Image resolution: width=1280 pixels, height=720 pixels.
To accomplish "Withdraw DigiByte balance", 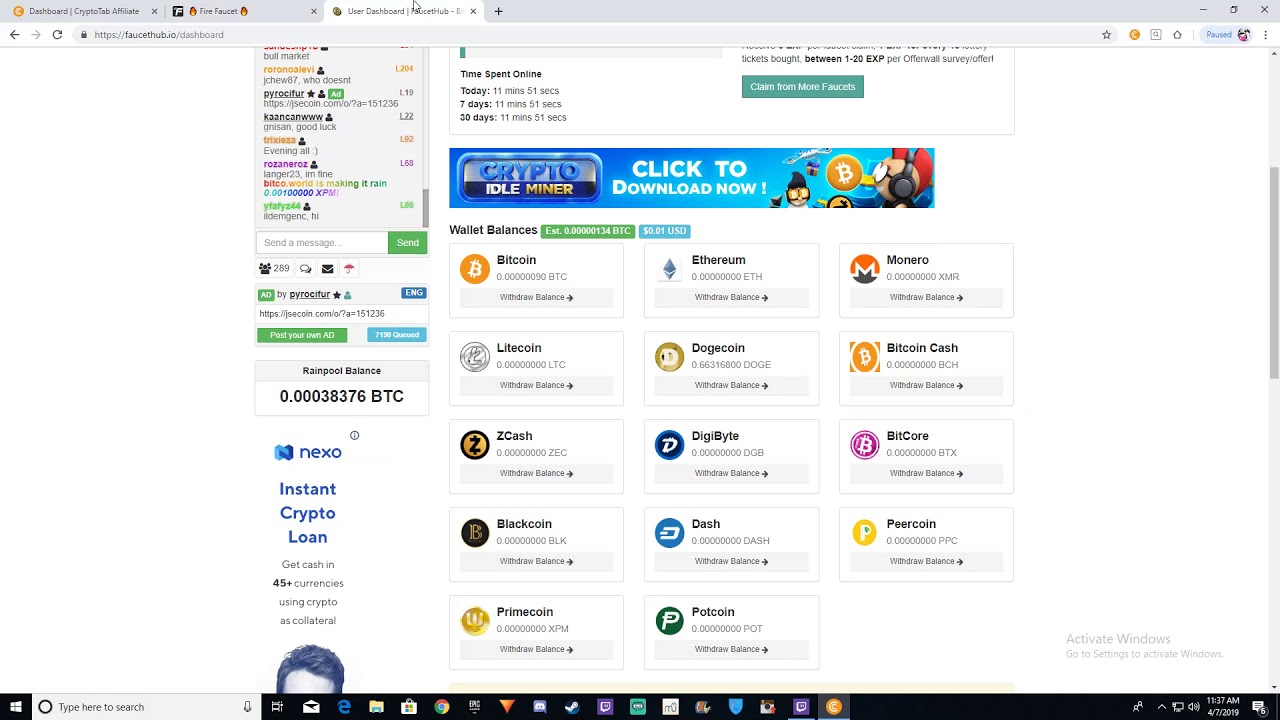I will click(731, 473).
